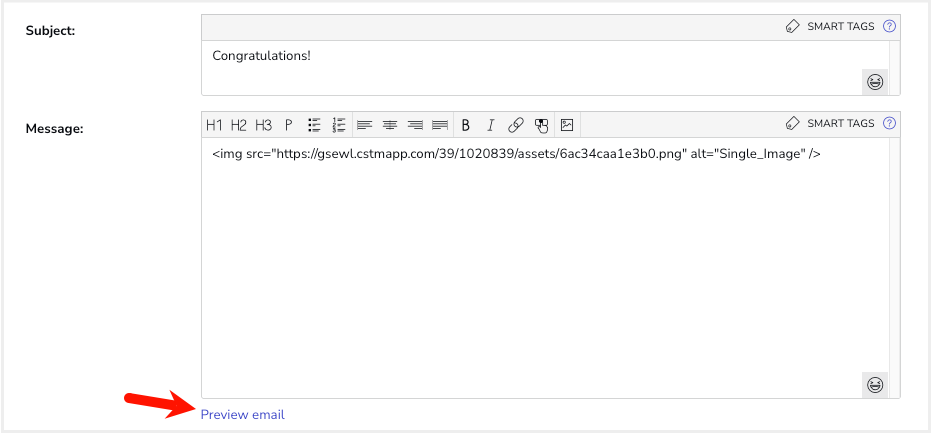The width and height of the screenshot is (931, 434).
Task: Set paragraph format with P button
Action: (x=289, y=125)
